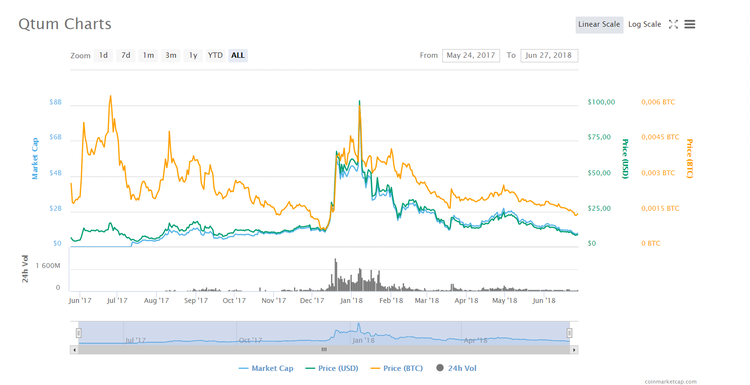Click the Sep '17 axis label
750x385 pixels.
196,300
